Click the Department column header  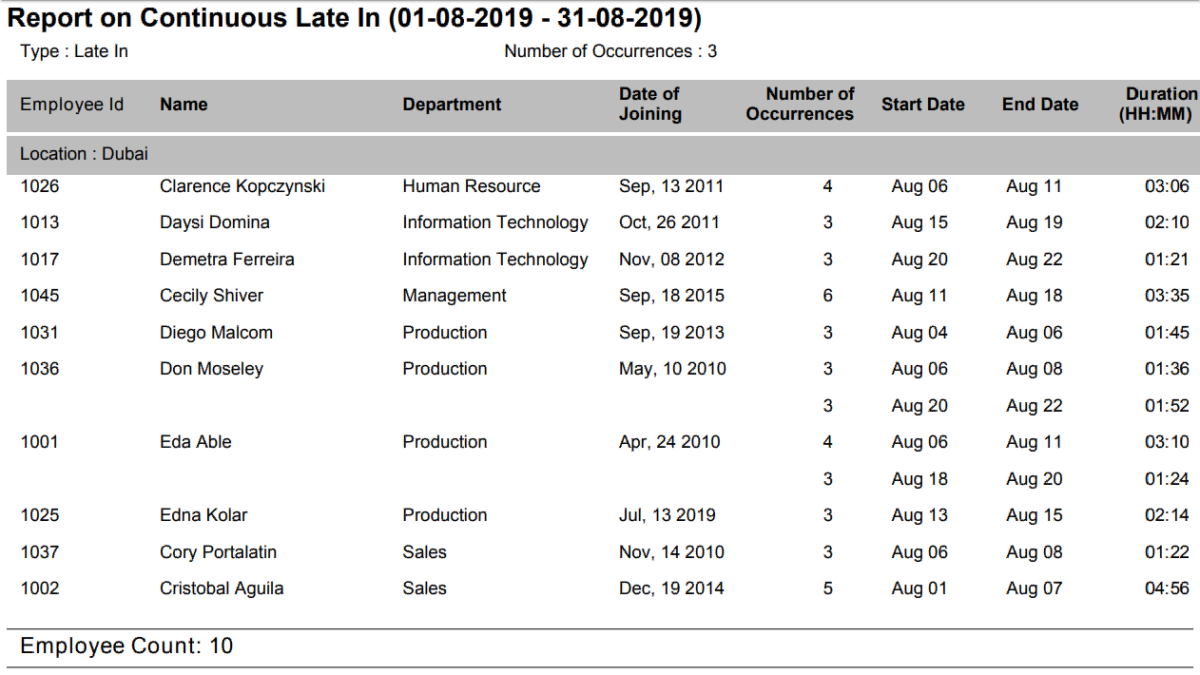click(x=452, y=104)
